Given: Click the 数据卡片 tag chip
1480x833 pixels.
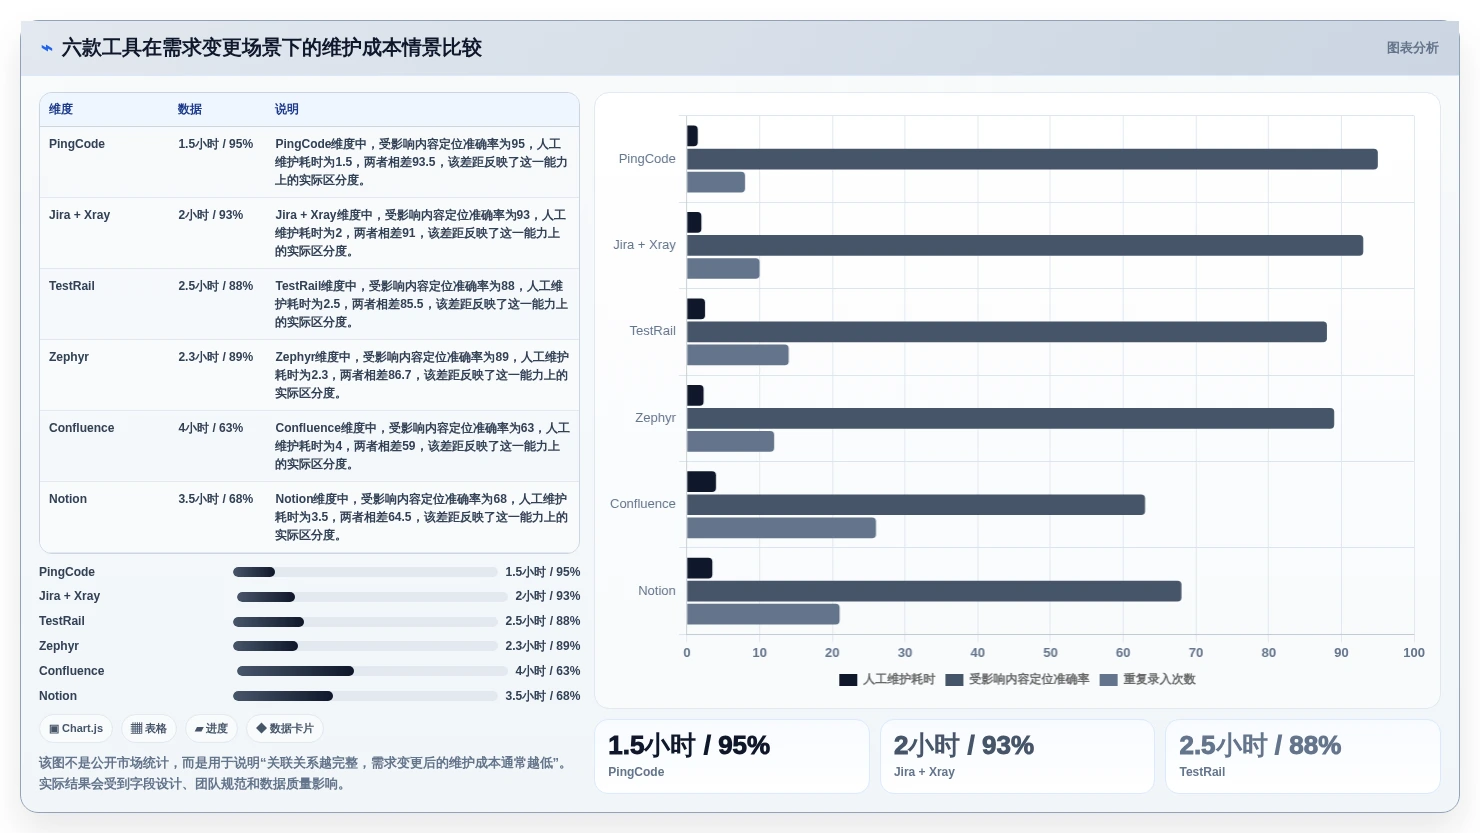Looking at the screenshot, I should click(285, 729).
